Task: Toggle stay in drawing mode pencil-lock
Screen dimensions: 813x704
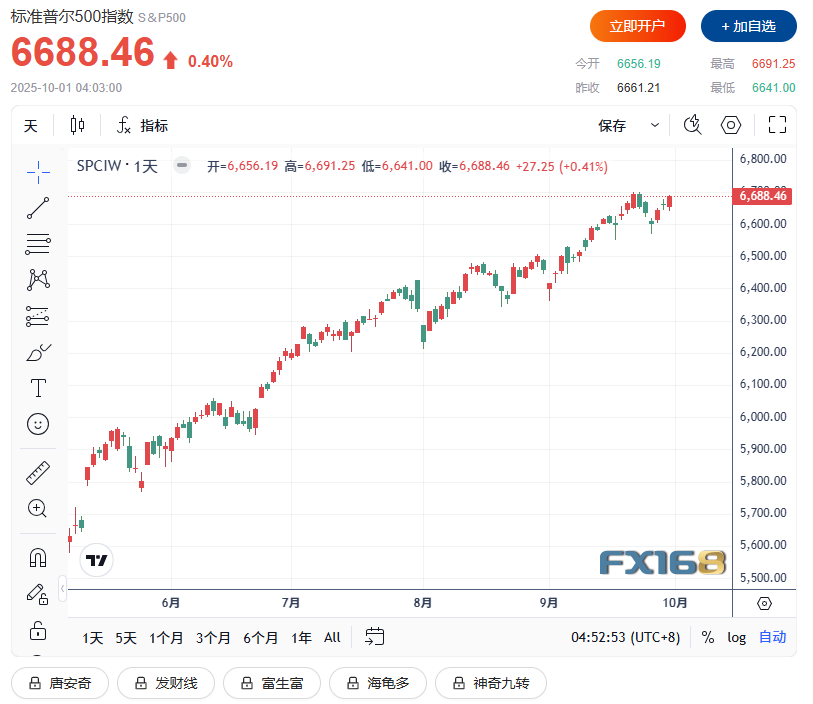Action: pos(38,594)
